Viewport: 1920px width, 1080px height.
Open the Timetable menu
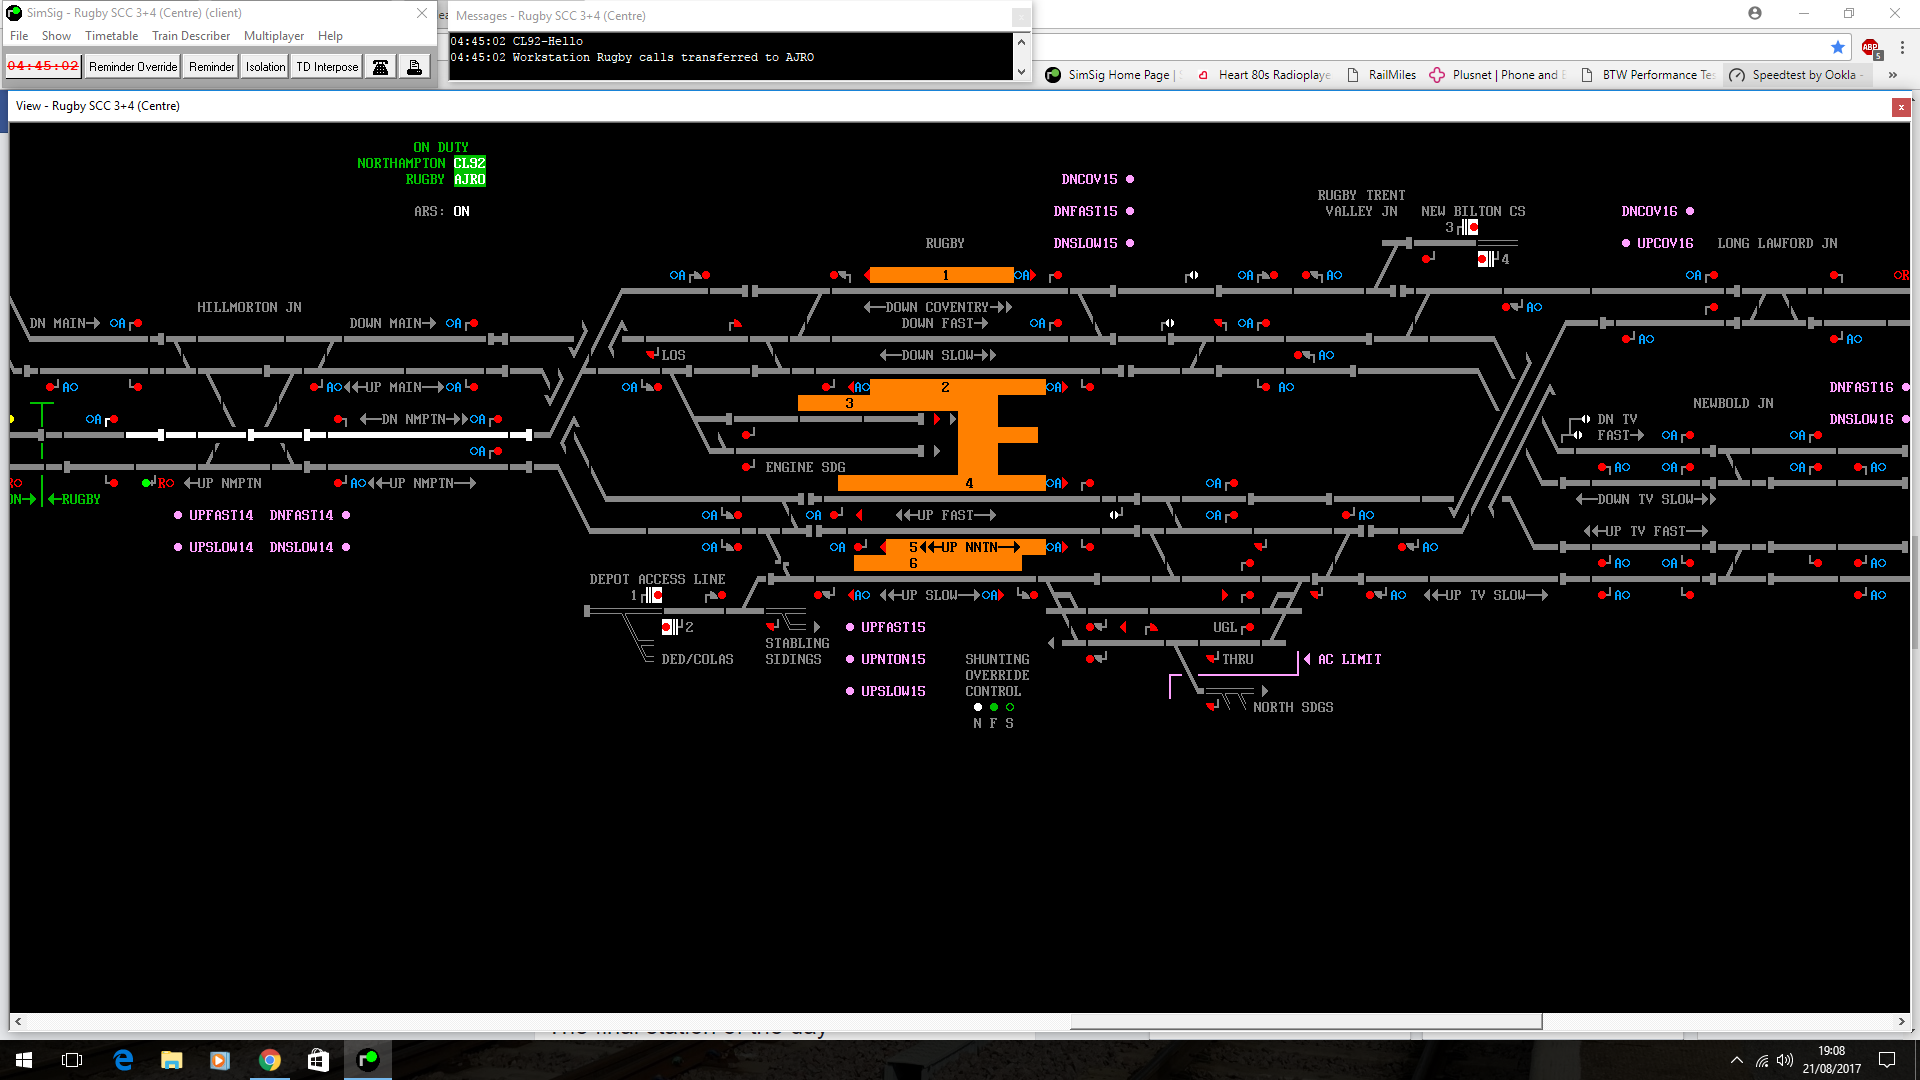pos(112,35)
